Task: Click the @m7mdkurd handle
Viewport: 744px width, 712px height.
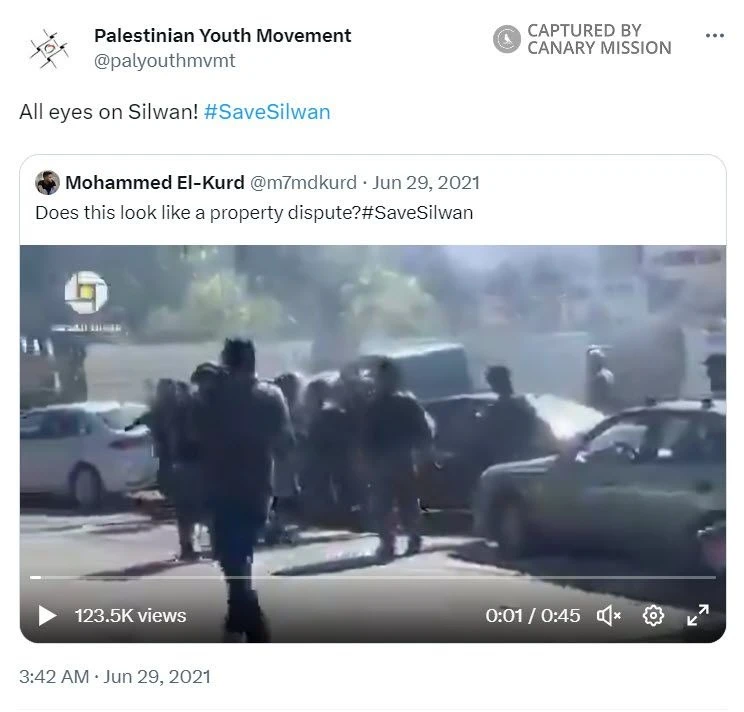Action: point(303,183)
